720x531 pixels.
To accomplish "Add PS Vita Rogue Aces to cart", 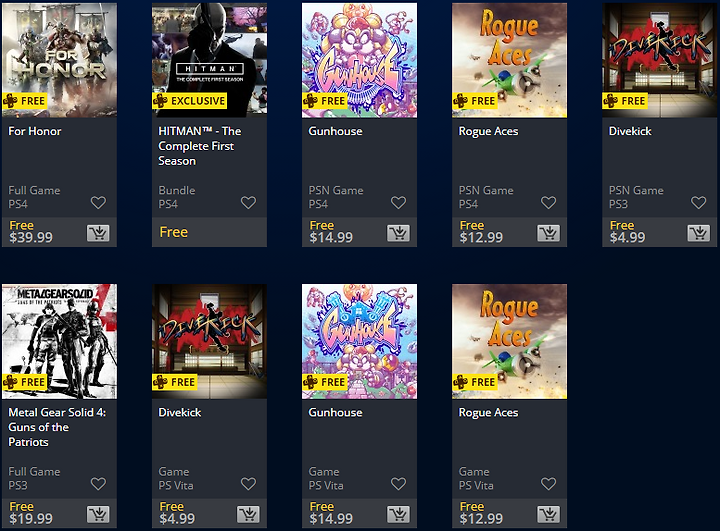I will point(549,514).
